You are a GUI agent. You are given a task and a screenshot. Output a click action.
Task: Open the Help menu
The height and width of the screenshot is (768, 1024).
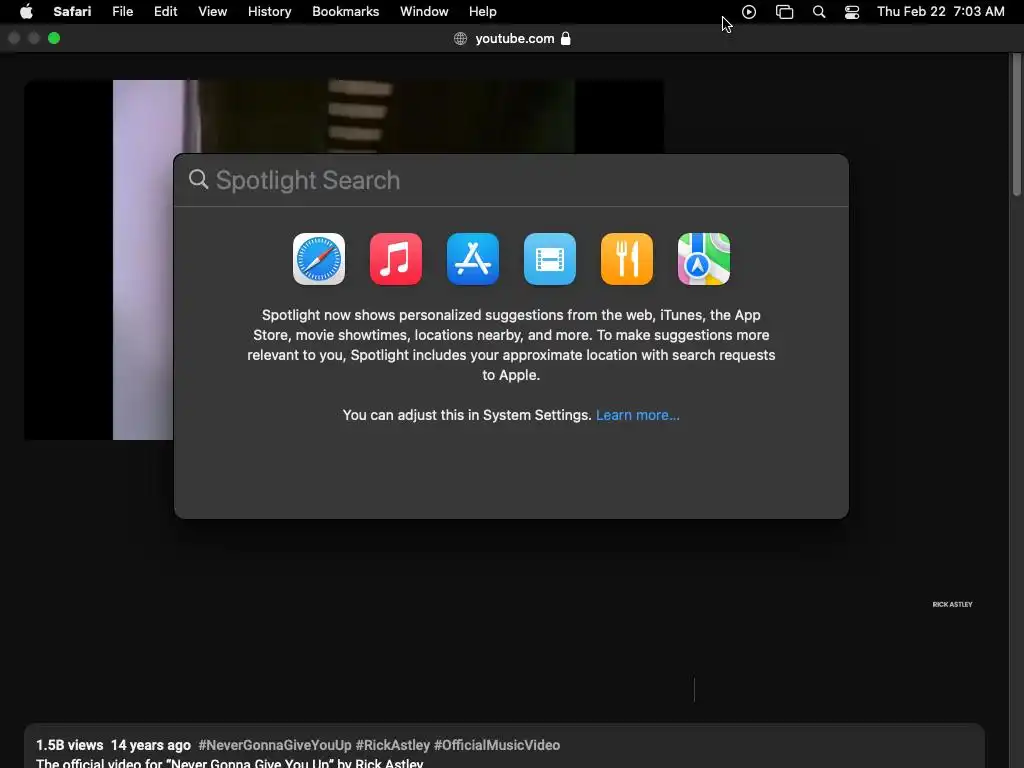click(483, 12)
